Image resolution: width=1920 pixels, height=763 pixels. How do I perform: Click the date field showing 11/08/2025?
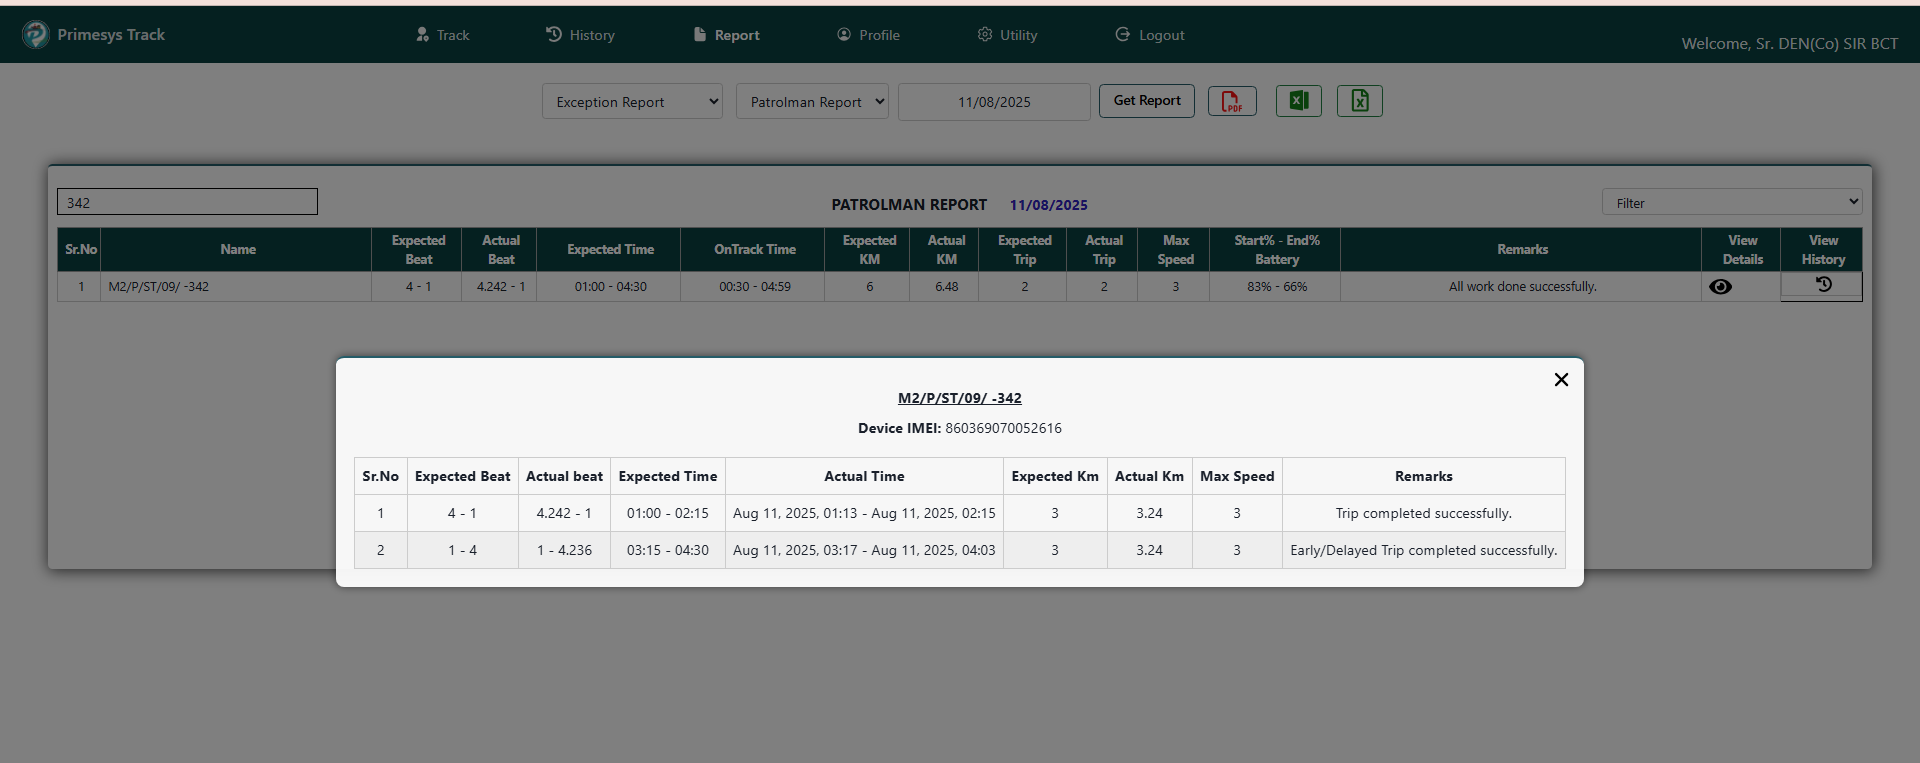994,102
